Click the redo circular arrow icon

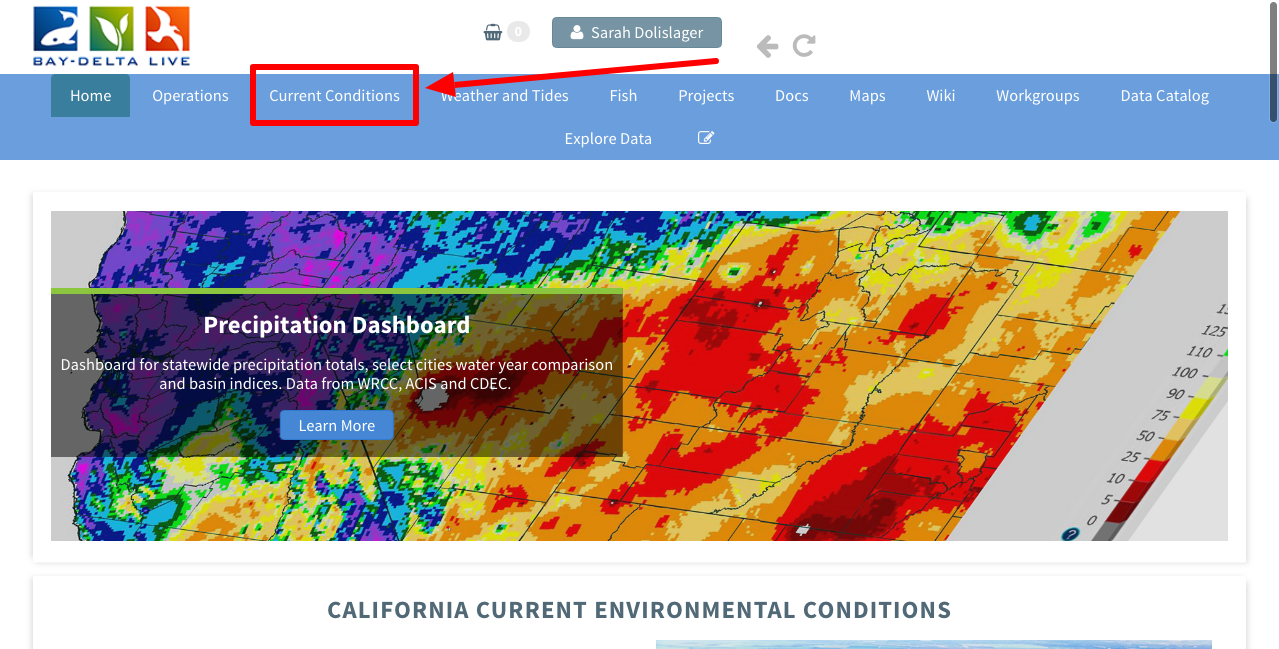804,46
